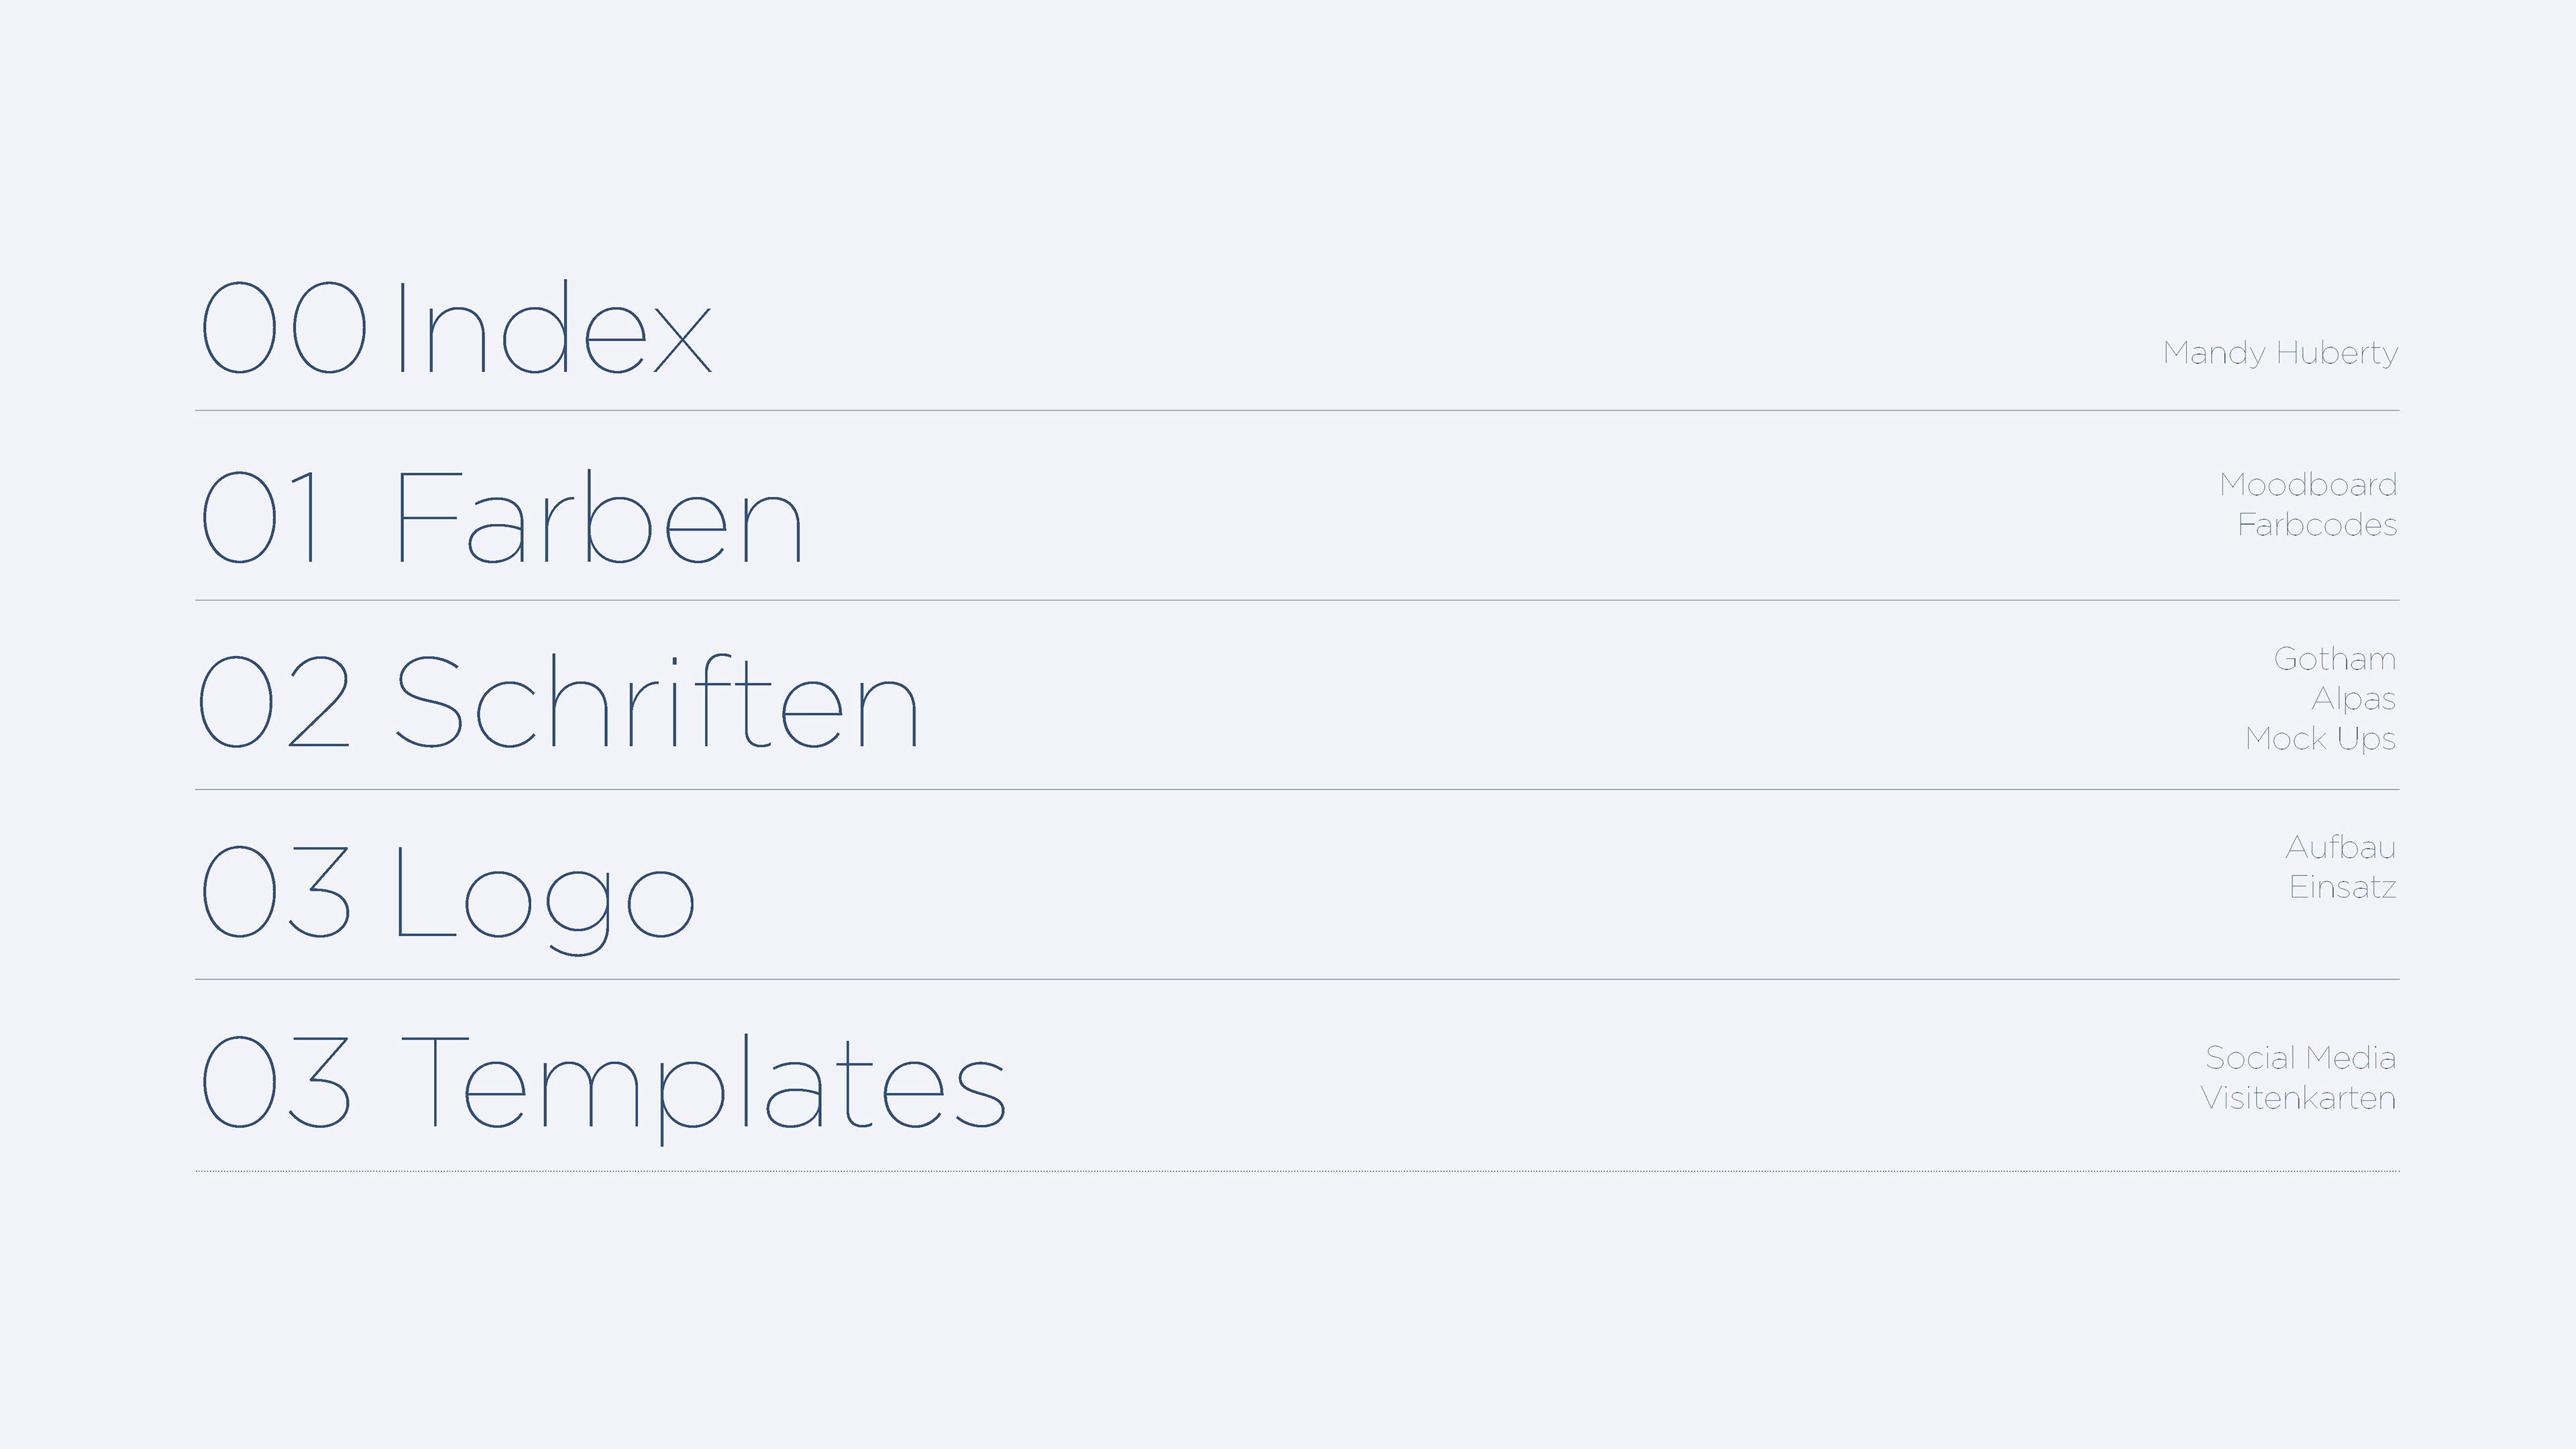Click the Mandy Huberty author name

[x=2280, y=354]
